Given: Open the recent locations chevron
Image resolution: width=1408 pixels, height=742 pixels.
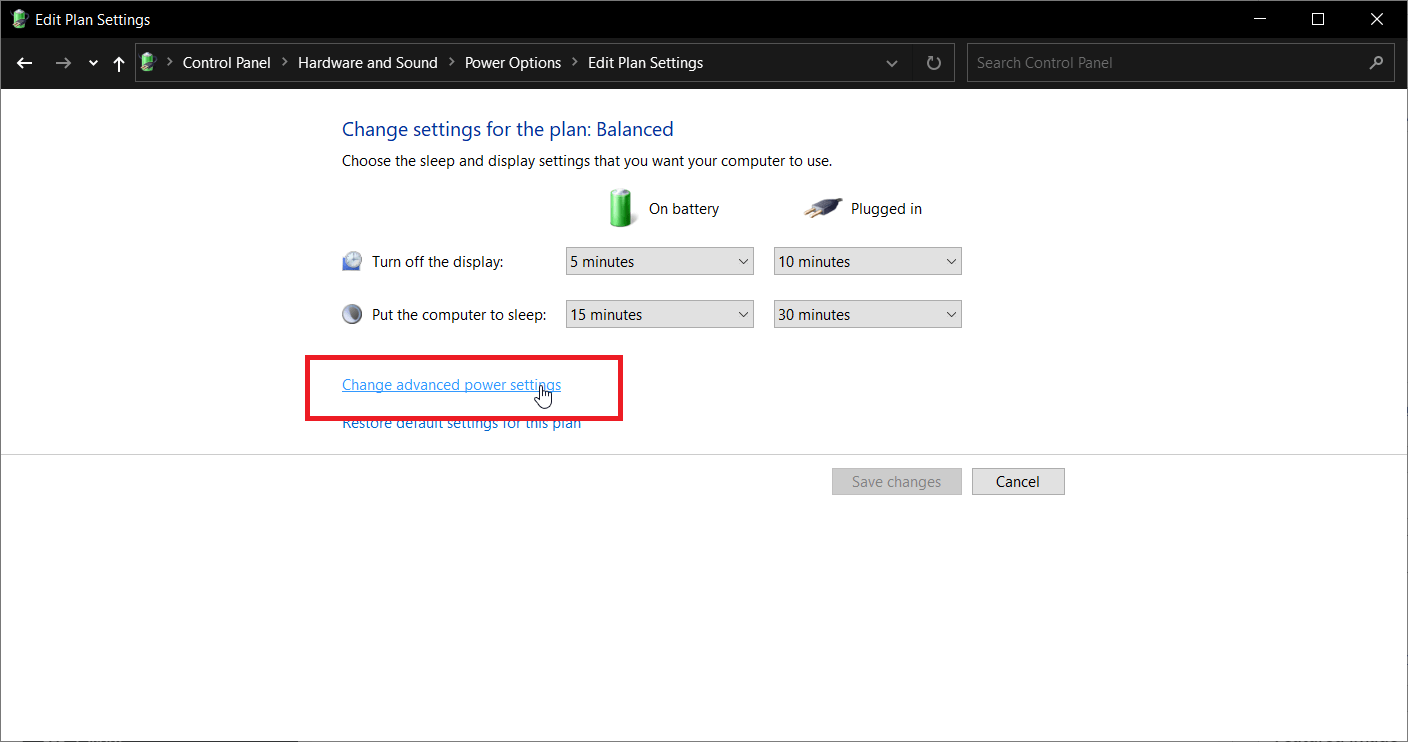Looking at the screenshot, I should 93,63.
